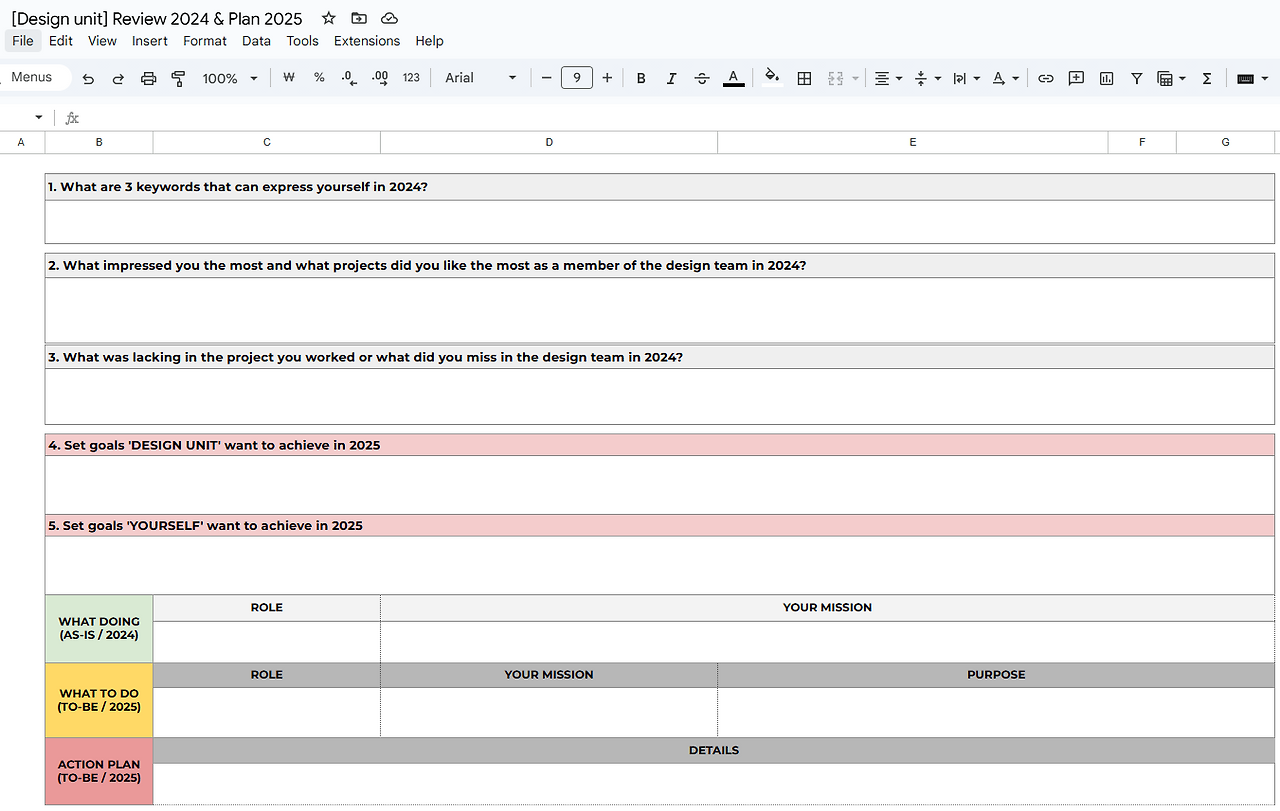Star this document in the title bar
Image resolution: width=1280 pixels, height=811 pixels.
328,18
